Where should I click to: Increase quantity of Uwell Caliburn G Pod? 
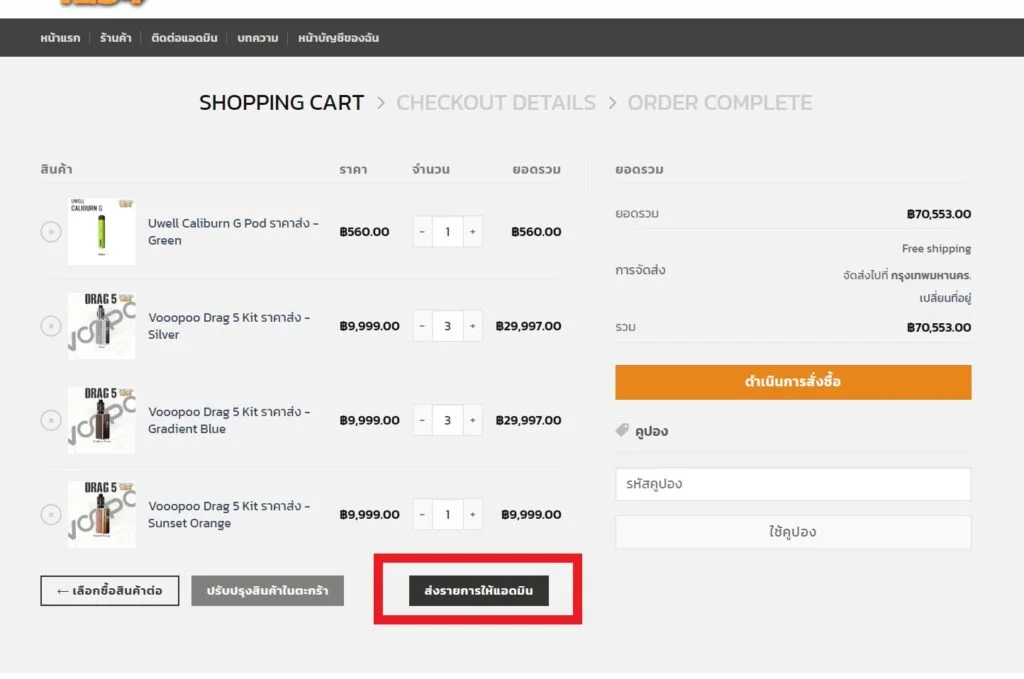472,232
